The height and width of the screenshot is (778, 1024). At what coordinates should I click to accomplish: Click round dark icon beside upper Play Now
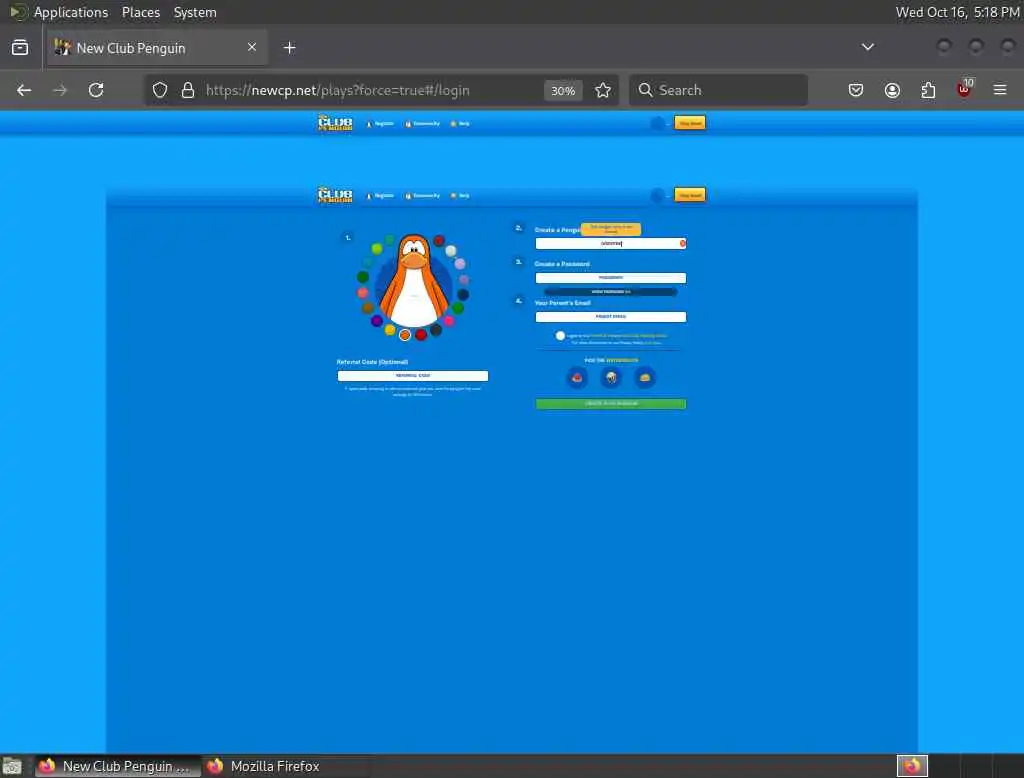658,123
